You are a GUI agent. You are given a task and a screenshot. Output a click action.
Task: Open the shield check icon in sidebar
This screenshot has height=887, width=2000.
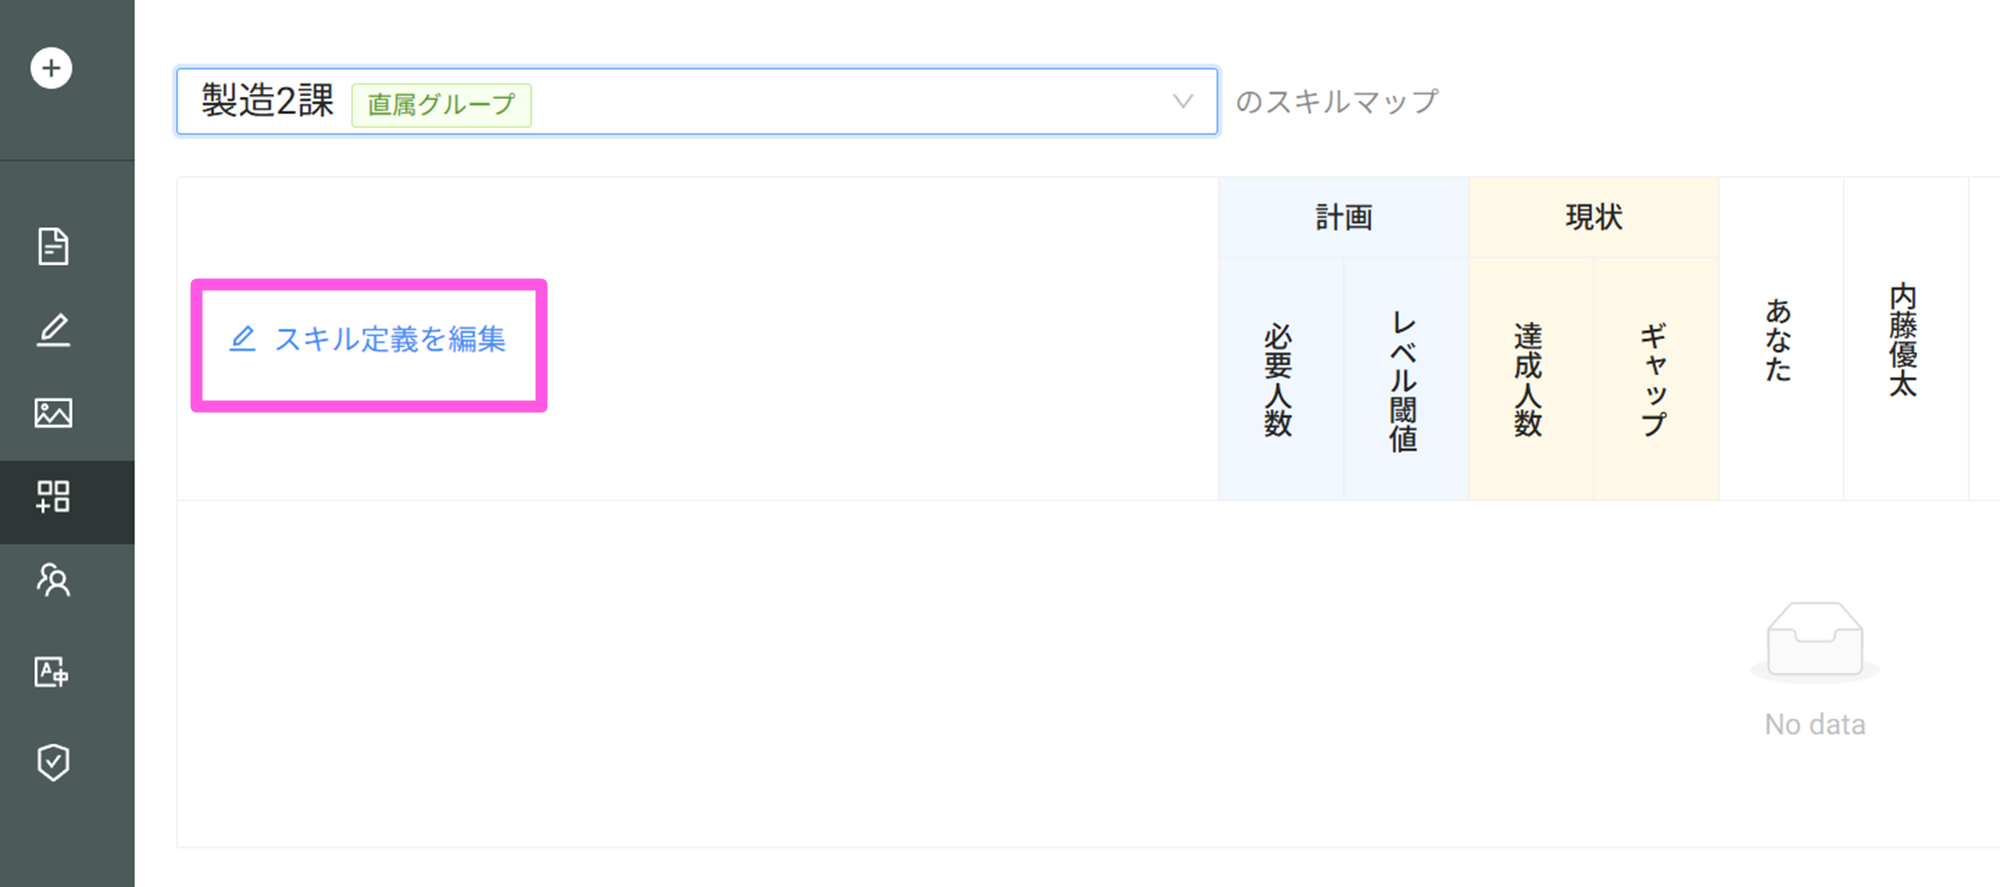coord(53,762)
